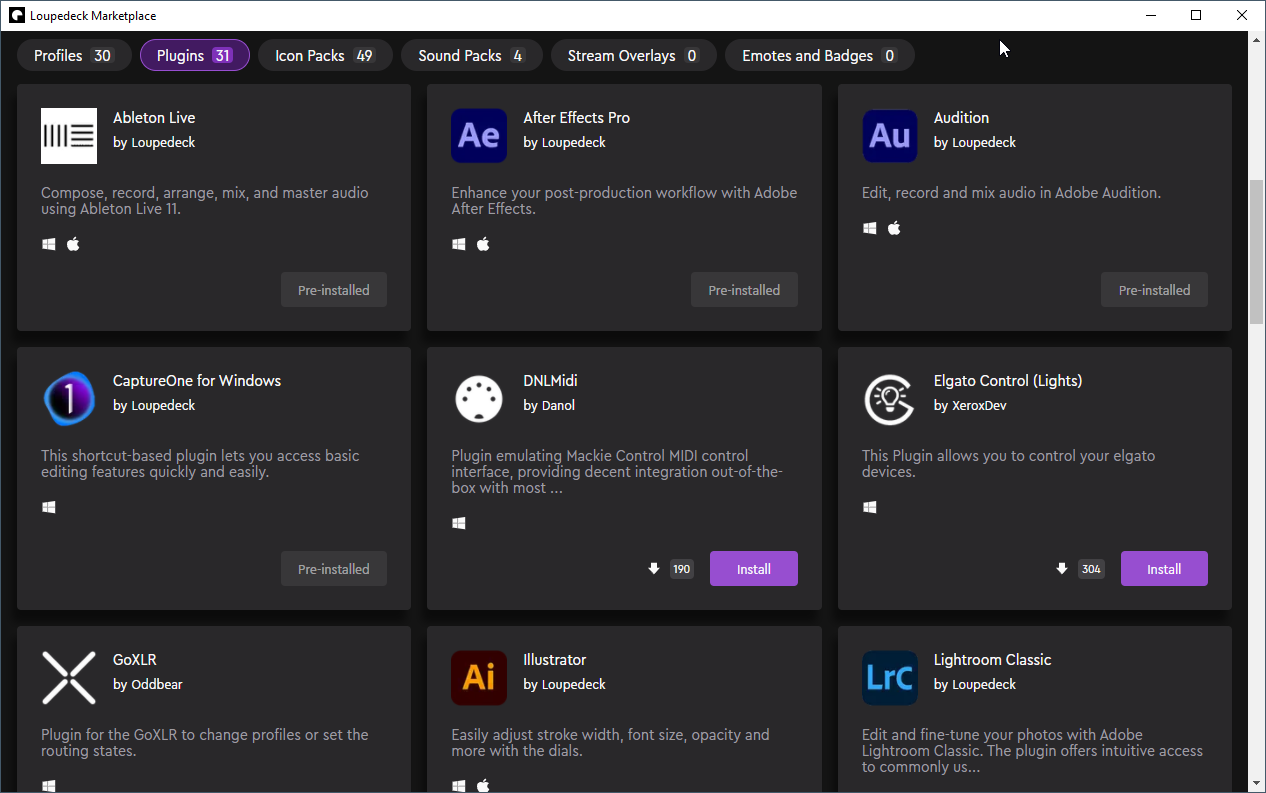This screenshot has width=1266, height=793.
Task: Click the Loupedeck Marketplace title bar logo
Action: 16,15
